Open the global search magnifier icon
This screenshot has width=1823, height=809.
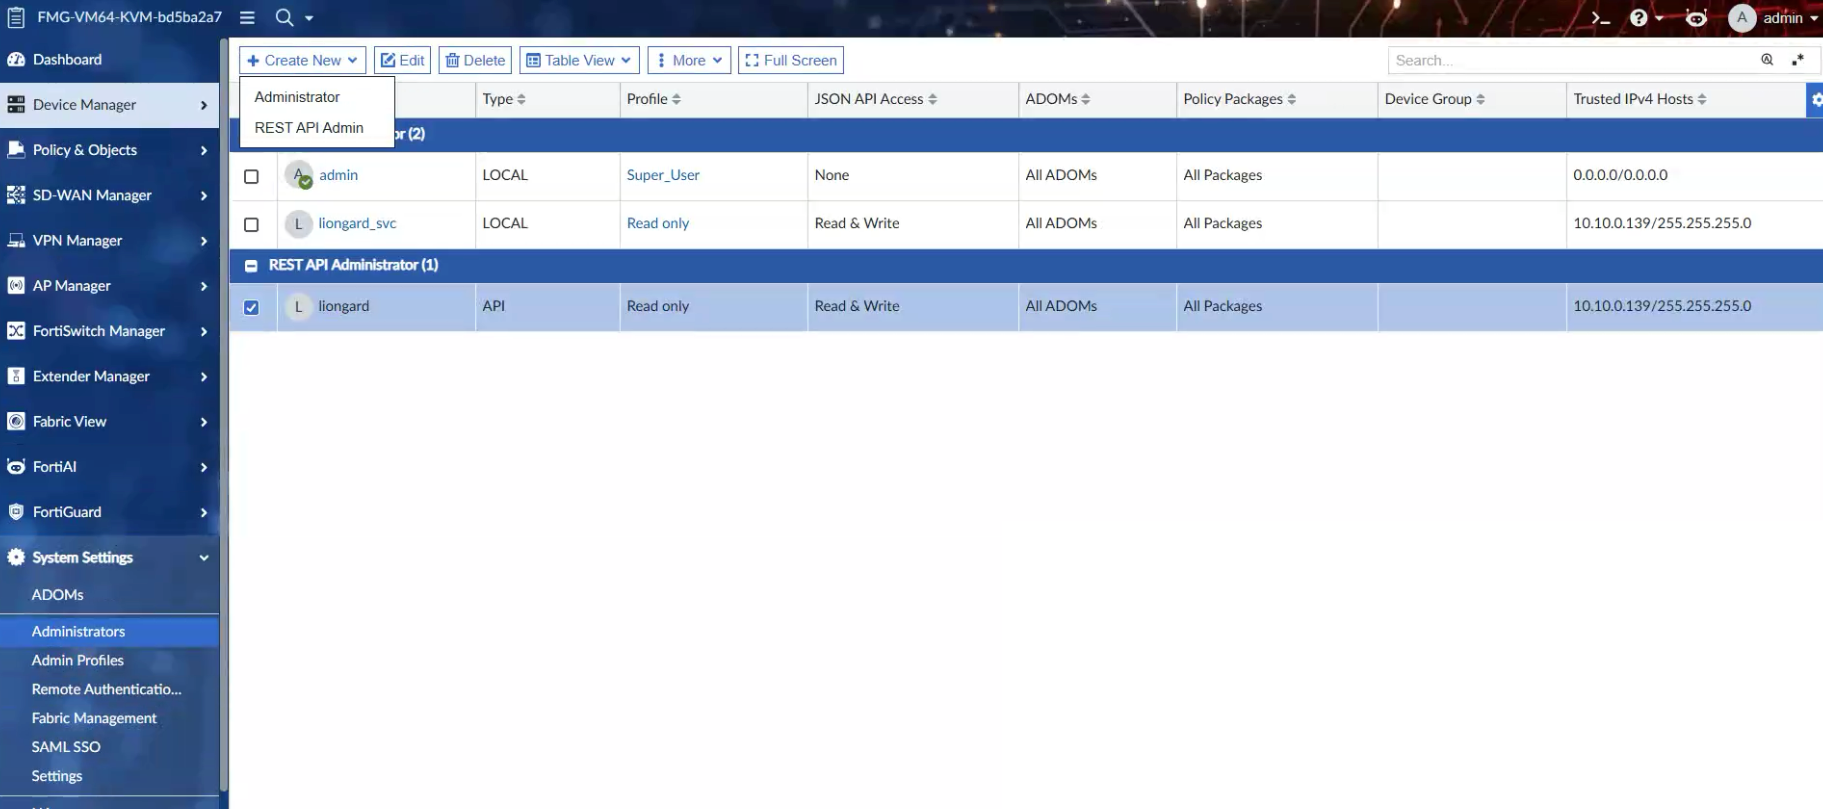(284, 17)
